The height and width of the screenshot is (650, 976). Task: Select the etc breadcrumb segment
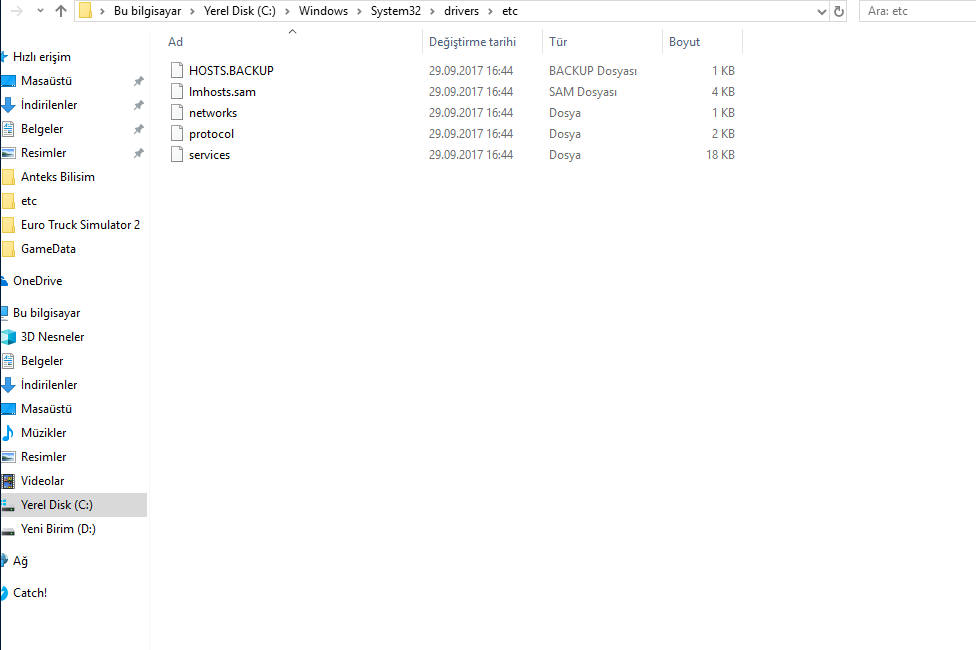click(x=510, y=11)
